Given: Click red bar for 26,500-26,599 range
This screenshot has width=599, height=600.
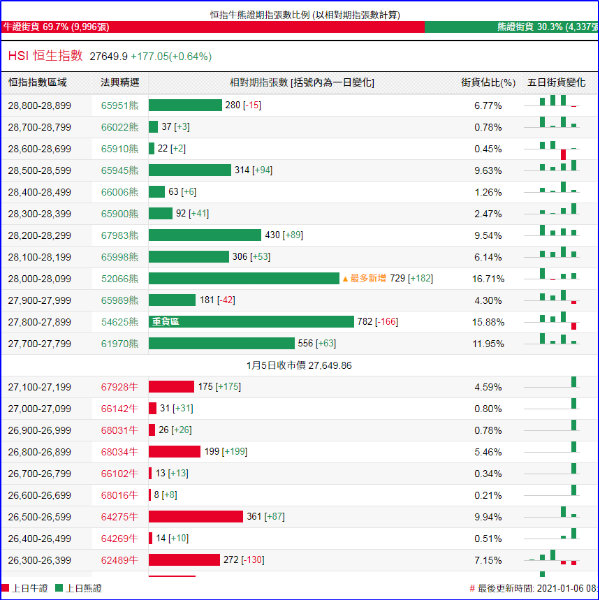Looking at the screenshot, I should point(196,517).
